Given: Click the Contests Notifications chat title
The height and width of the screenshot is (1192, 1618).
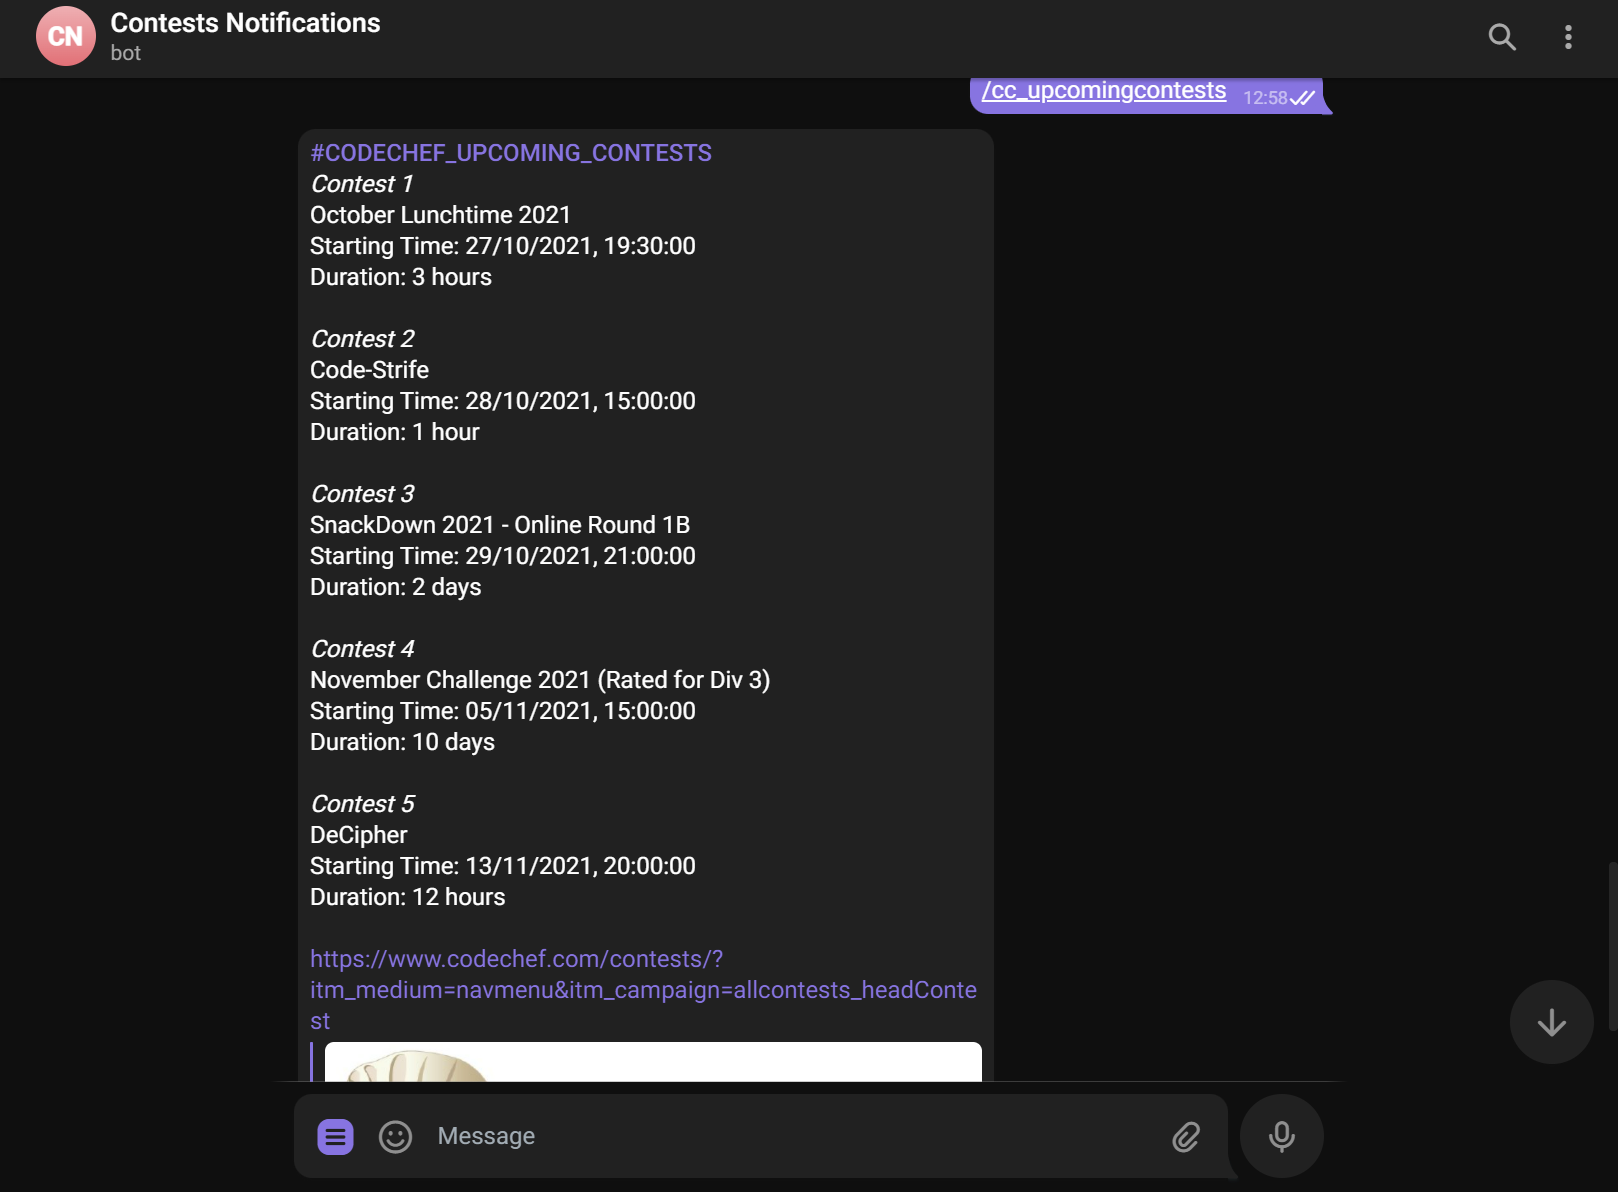Looking at the screenshot, I should (x=245, y=23).
